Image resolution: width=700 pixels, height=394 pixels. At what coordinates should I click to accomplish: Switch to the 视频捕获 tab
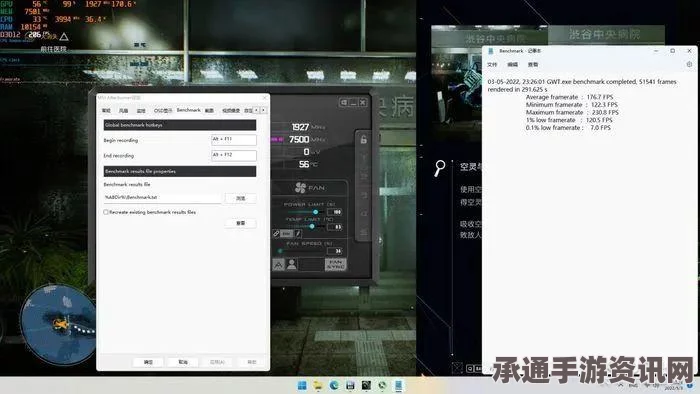(231, 111)
